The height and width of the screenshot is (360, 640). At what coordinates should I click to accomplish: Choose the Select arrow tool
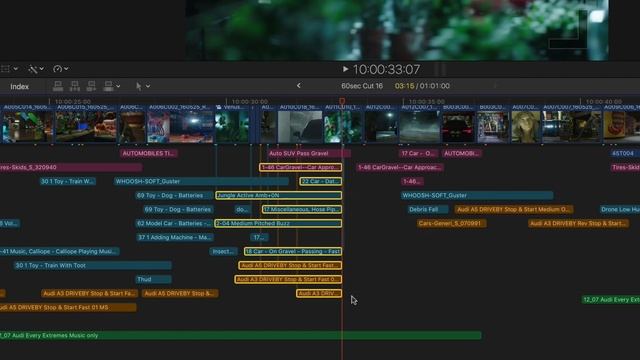click(139, 86)
